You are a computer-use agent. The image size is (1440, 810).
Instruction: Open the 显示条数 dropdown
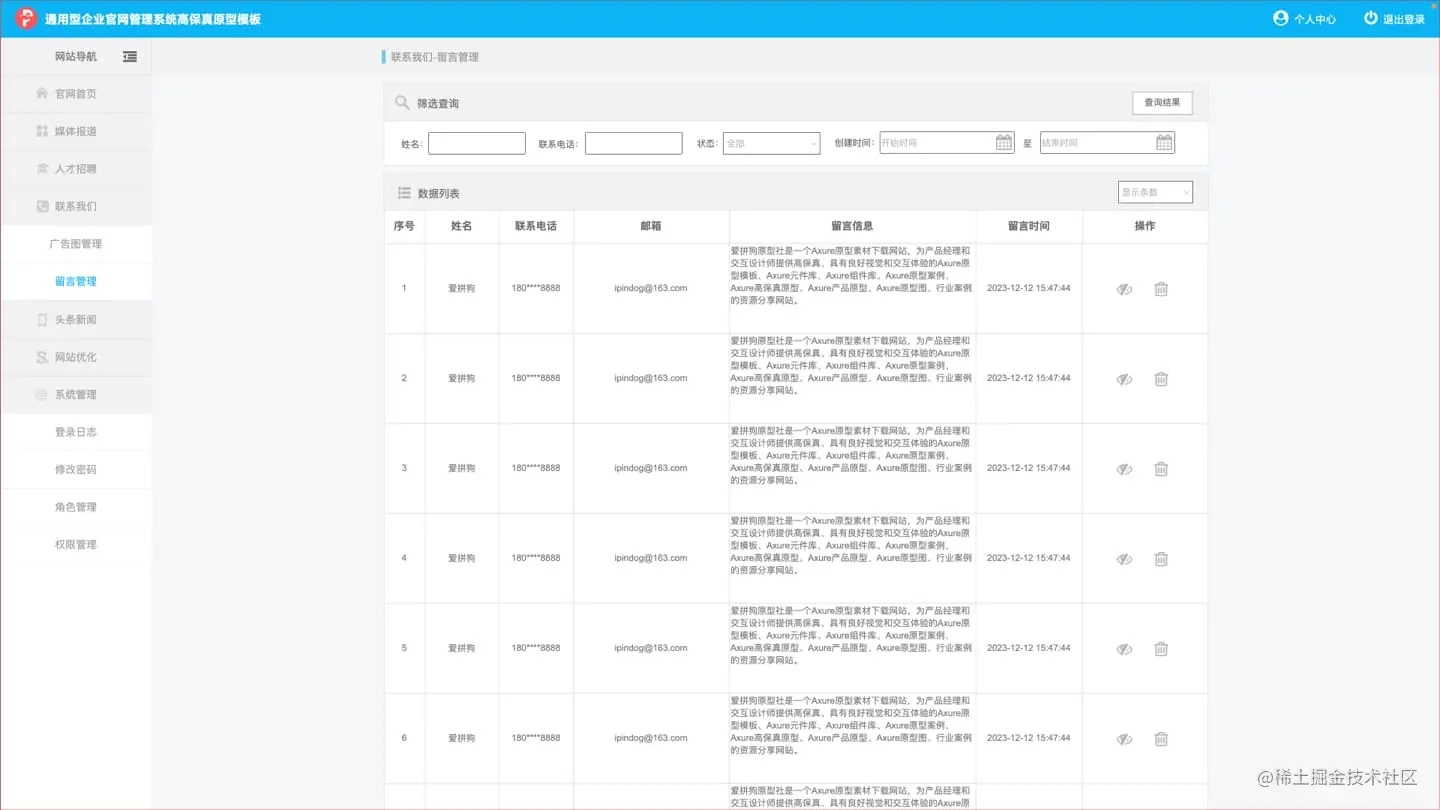tap(1155, 192)
